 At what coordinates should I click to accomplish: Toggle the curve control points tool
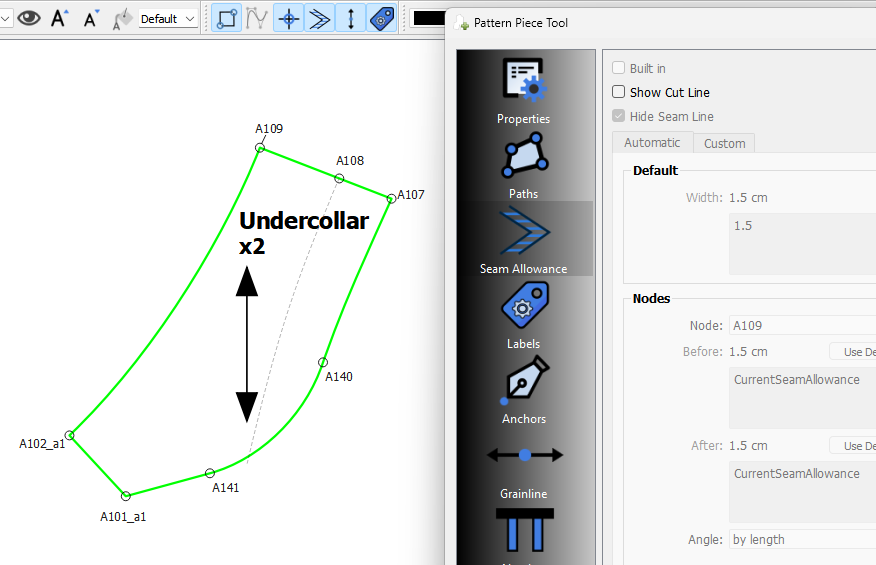257,18
